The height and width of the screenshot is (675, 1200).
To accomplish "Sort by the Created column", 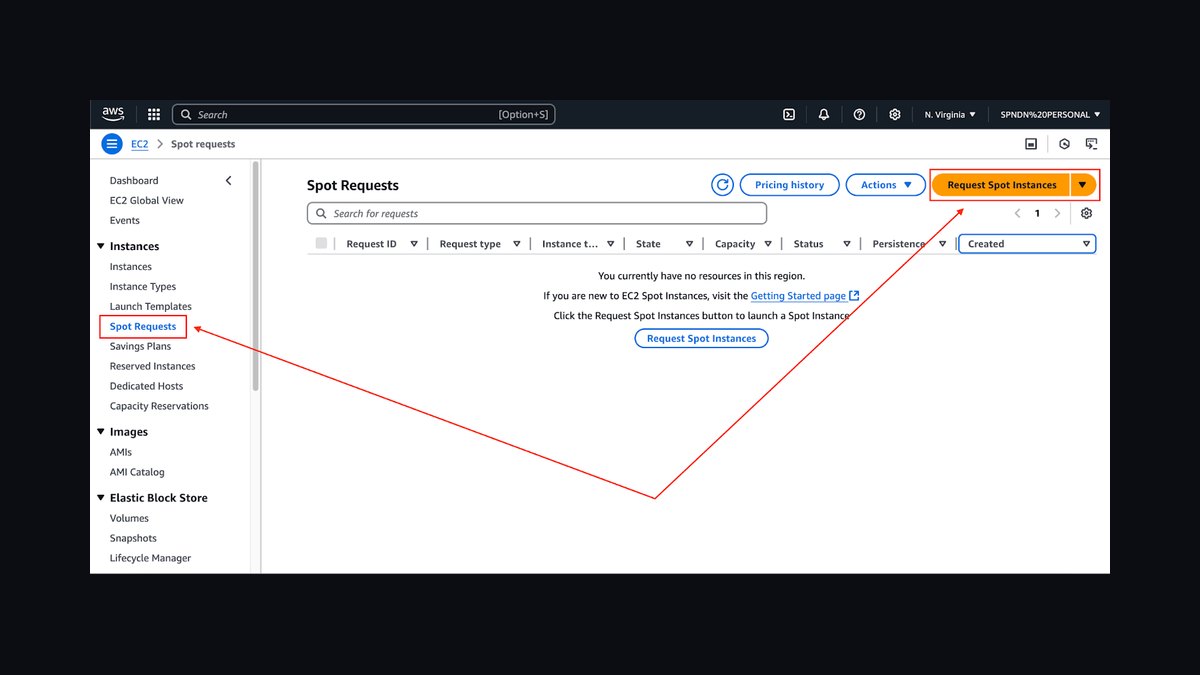I will coord(1027,244).
